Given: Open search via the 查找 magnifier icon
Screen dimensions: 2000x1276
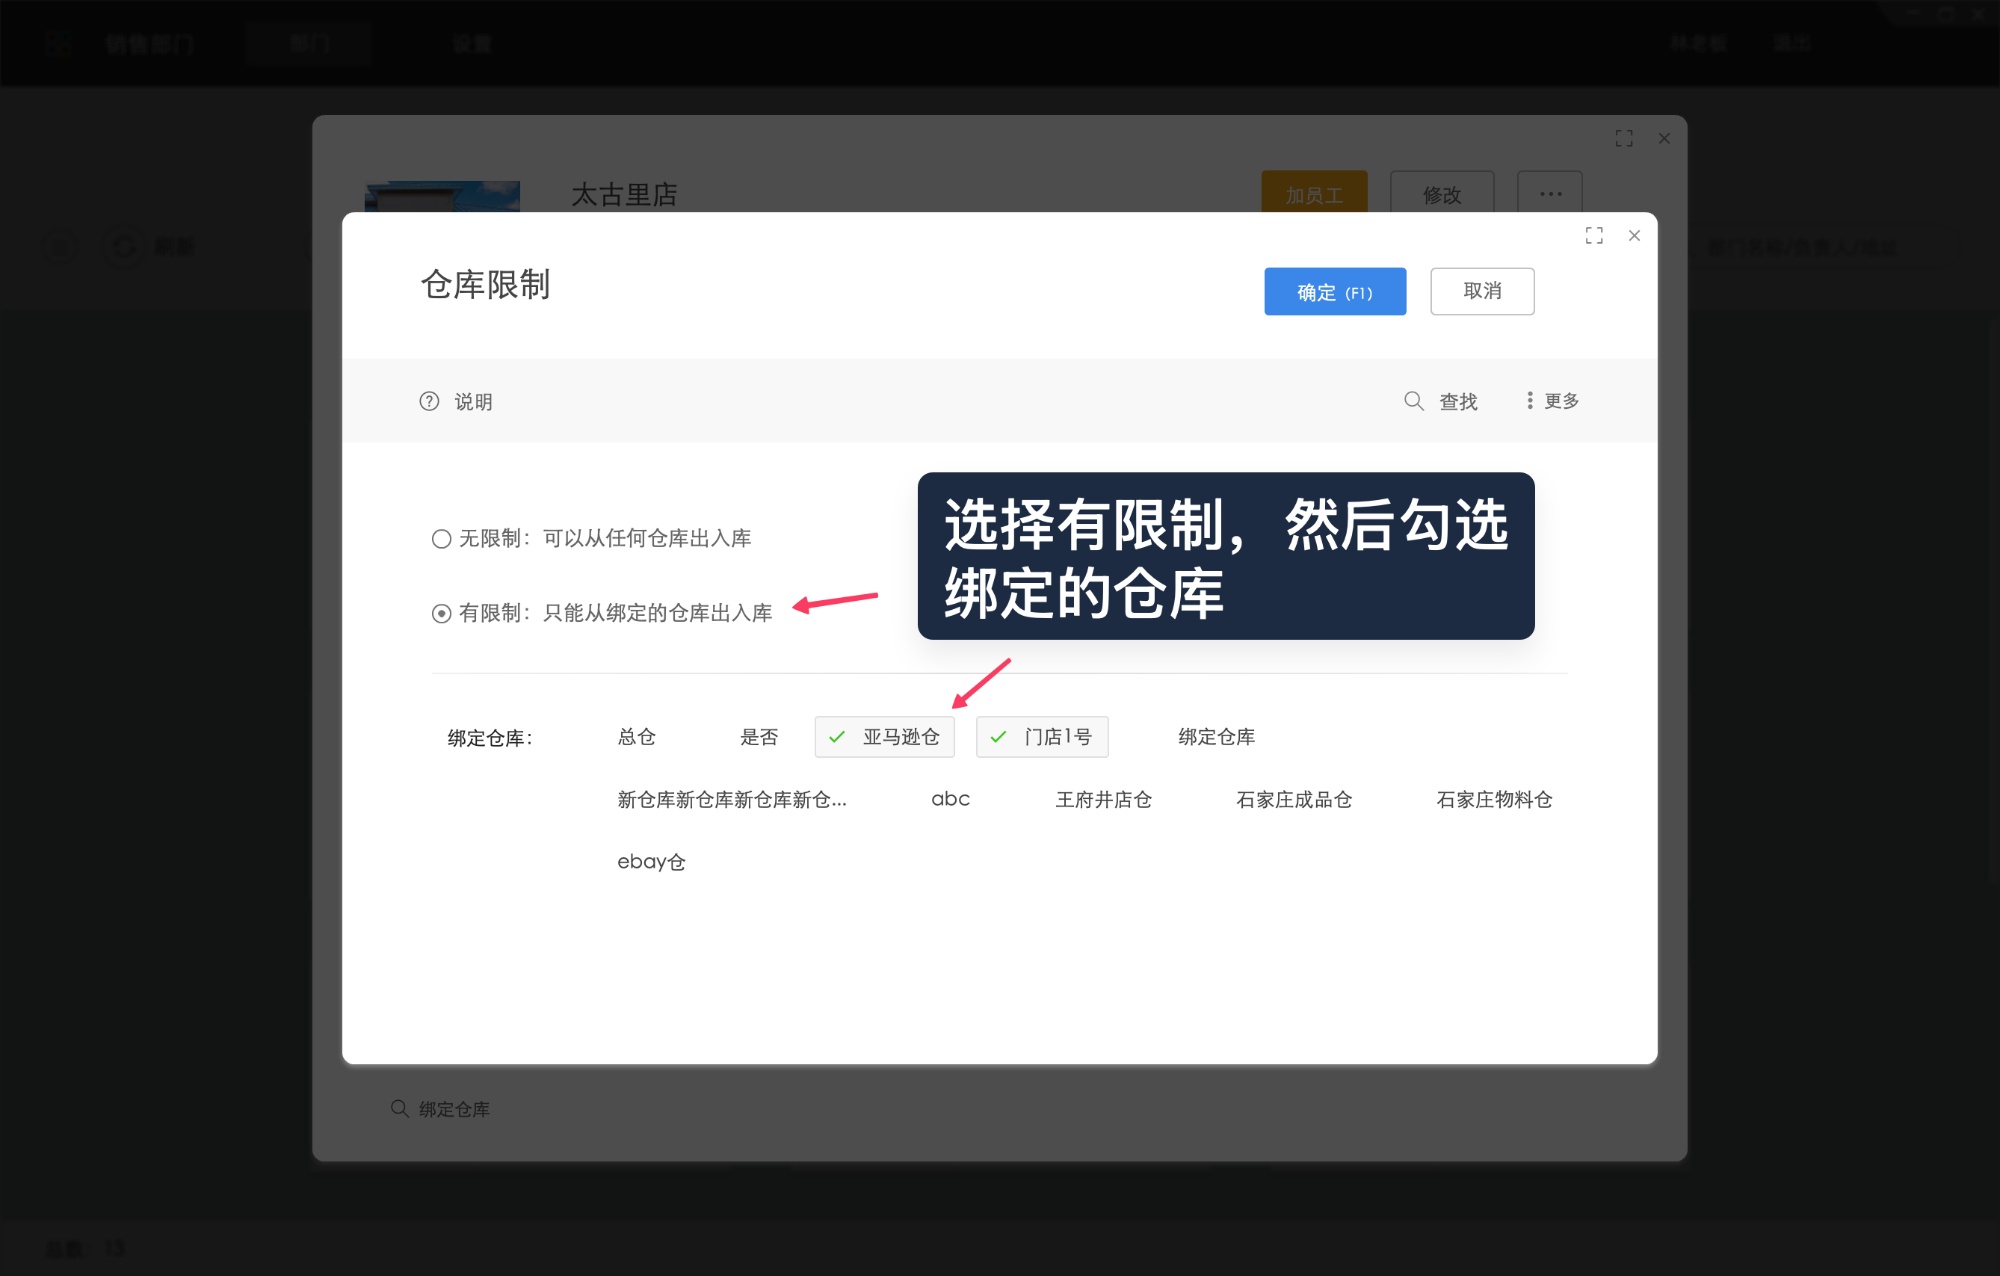Looking at the screenshot, I should (1413, 400).
